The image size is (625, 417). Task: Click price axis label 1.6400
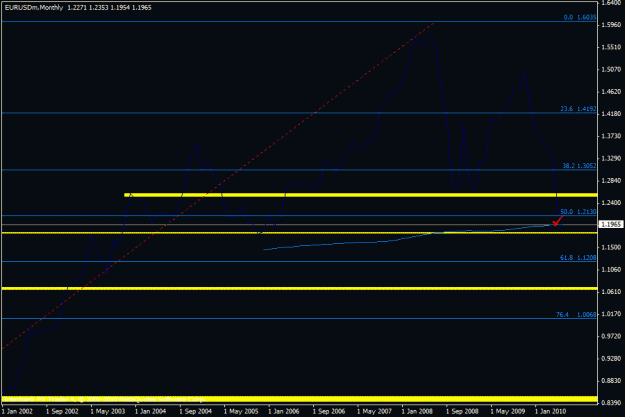[x=611, y=3]
